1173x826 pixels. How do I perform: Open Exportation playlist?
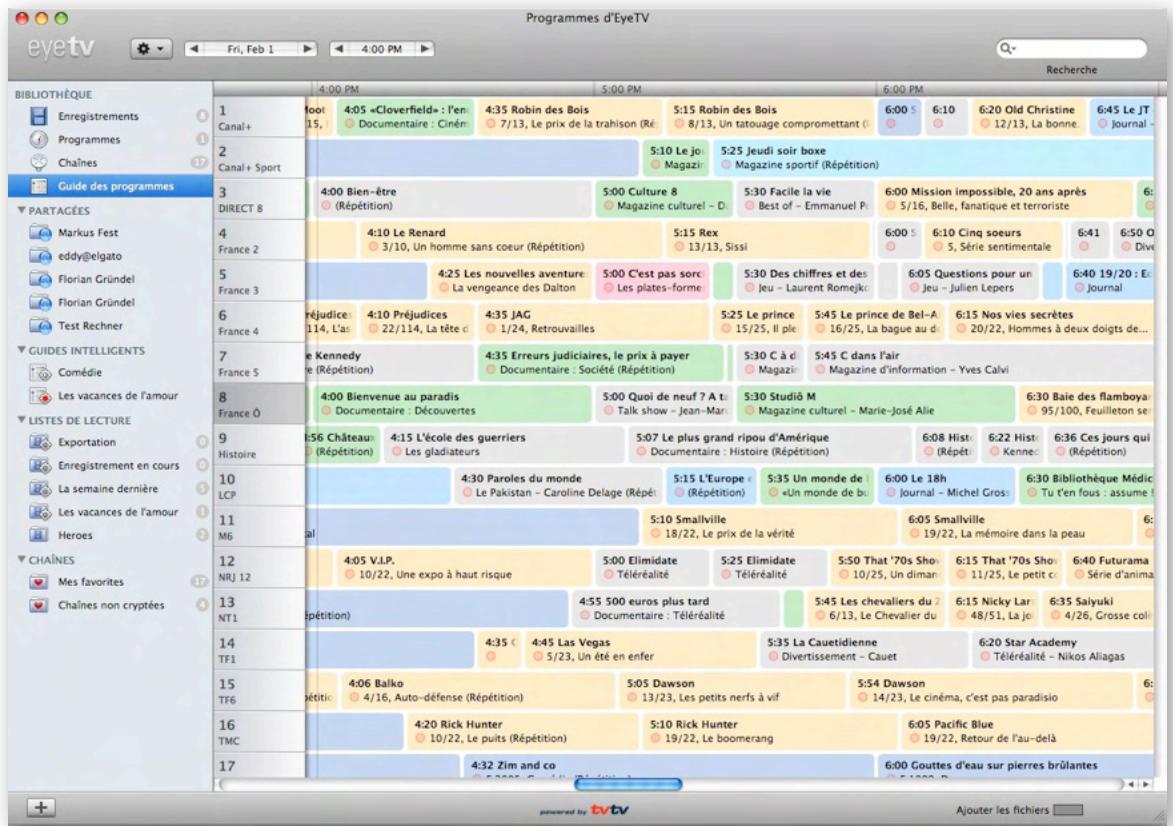click(87, 442)
